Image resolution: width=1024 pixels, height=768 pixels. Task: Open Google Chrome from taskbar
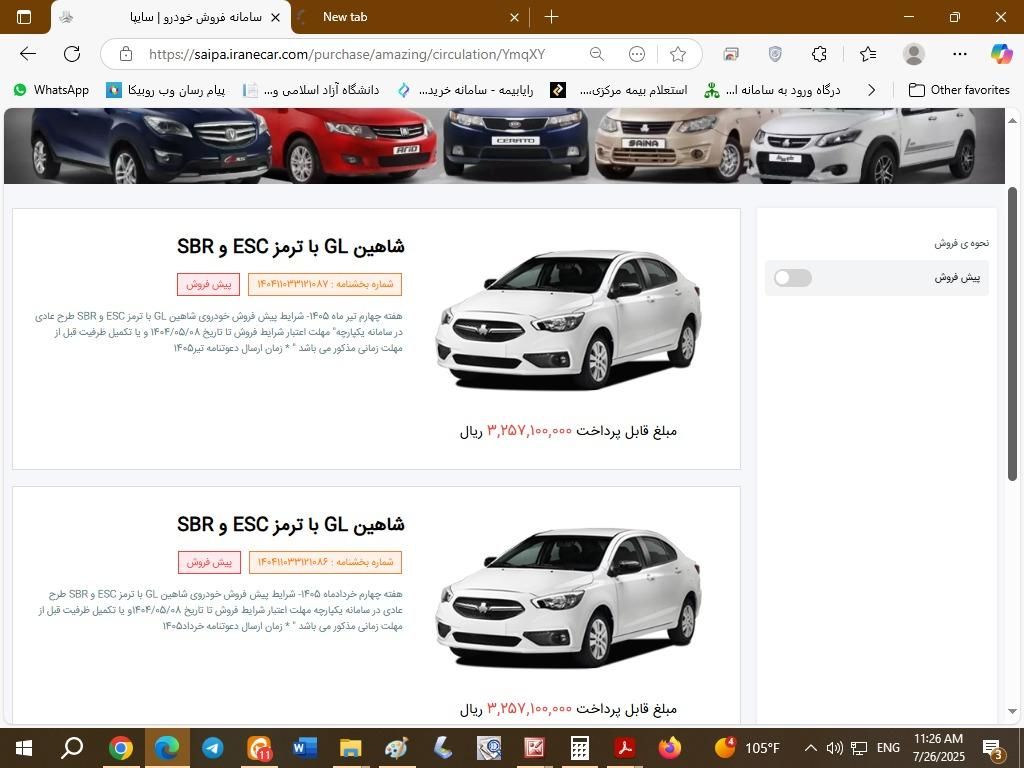pos(121,748)
